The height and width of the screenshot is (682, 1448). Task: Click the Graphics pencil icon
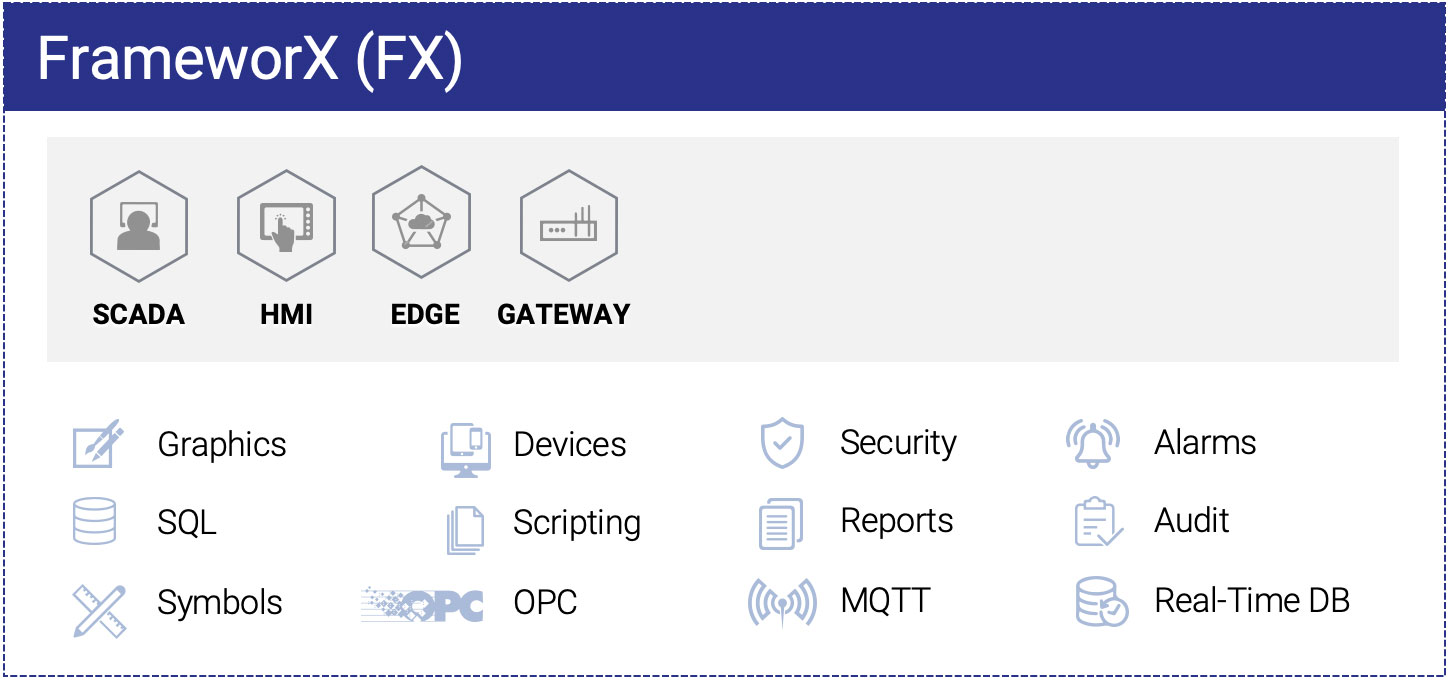click(98, 444)
